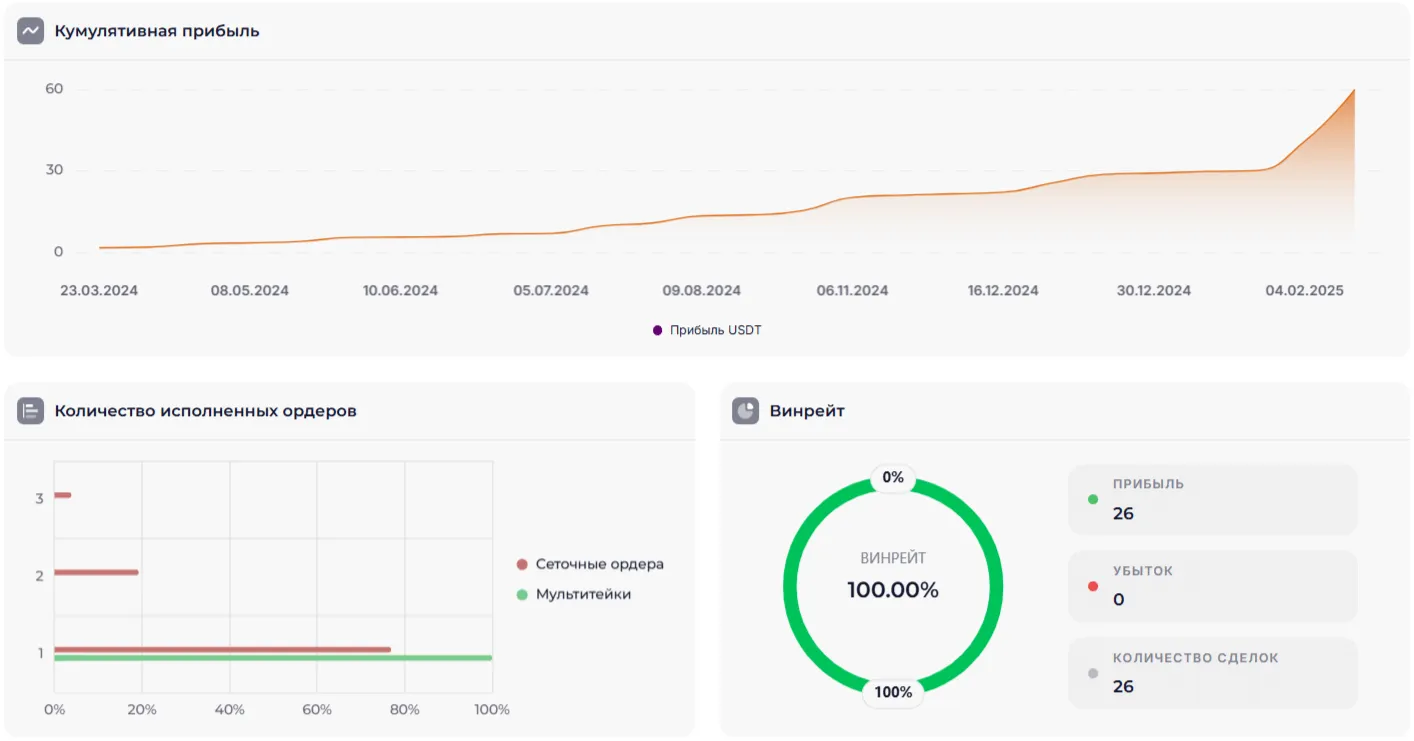The height and width of the screenshot is (741, 1414).
Task: Click the Количество исполненных ордеров heading
Action: (205, 411)
